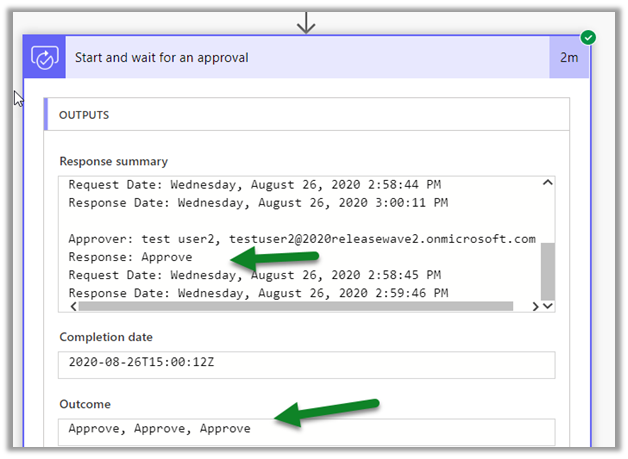
Task: Collapse the 'Start and wait for an approval' card
Action: coord(300,58)
